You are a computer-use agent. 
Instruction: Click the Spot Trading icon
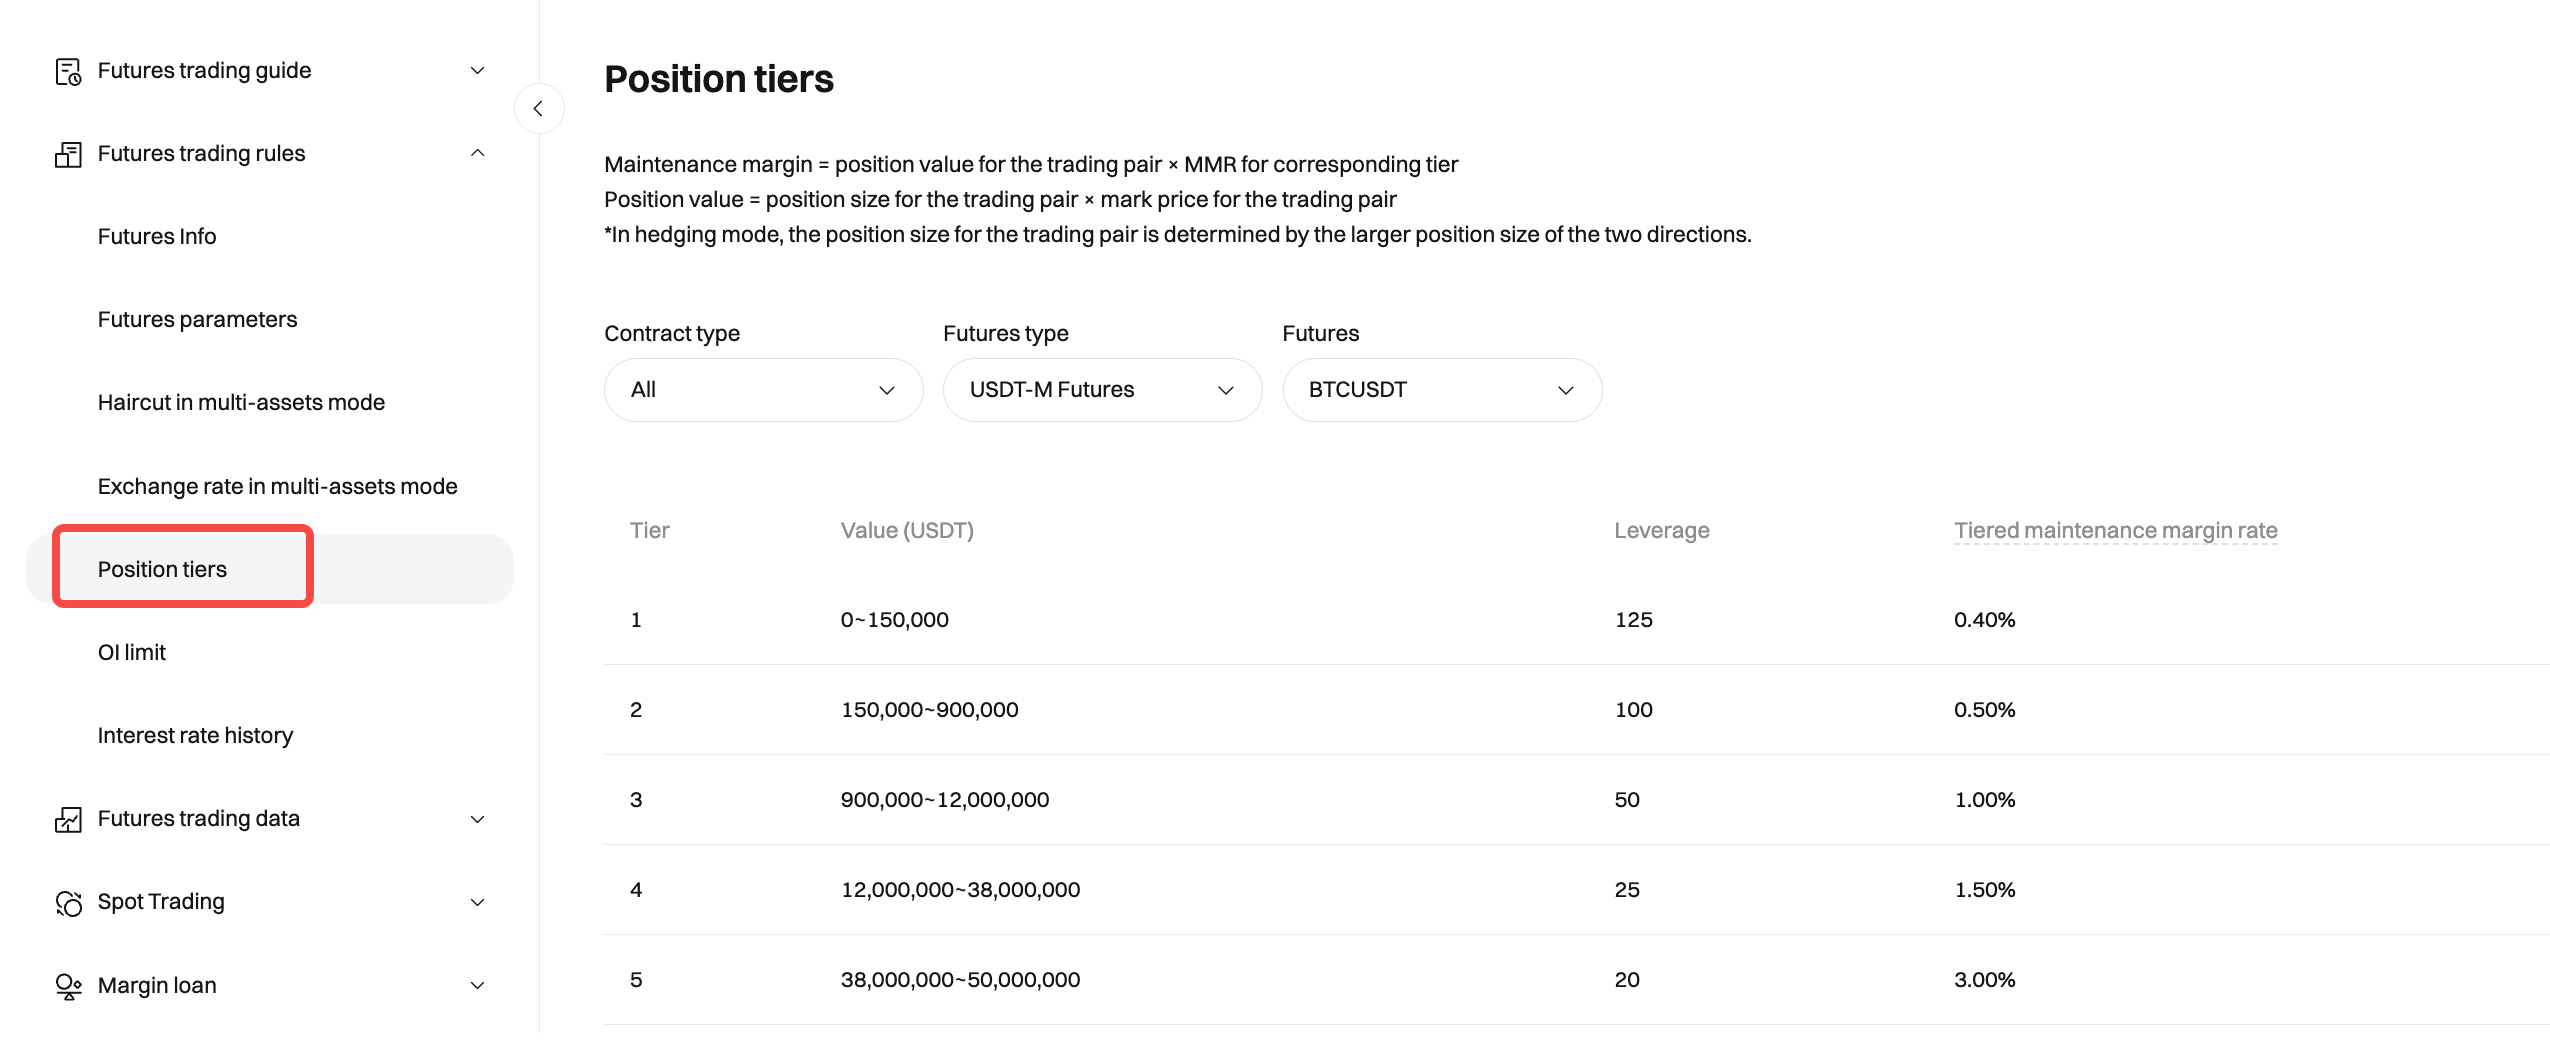coord(68,902)
